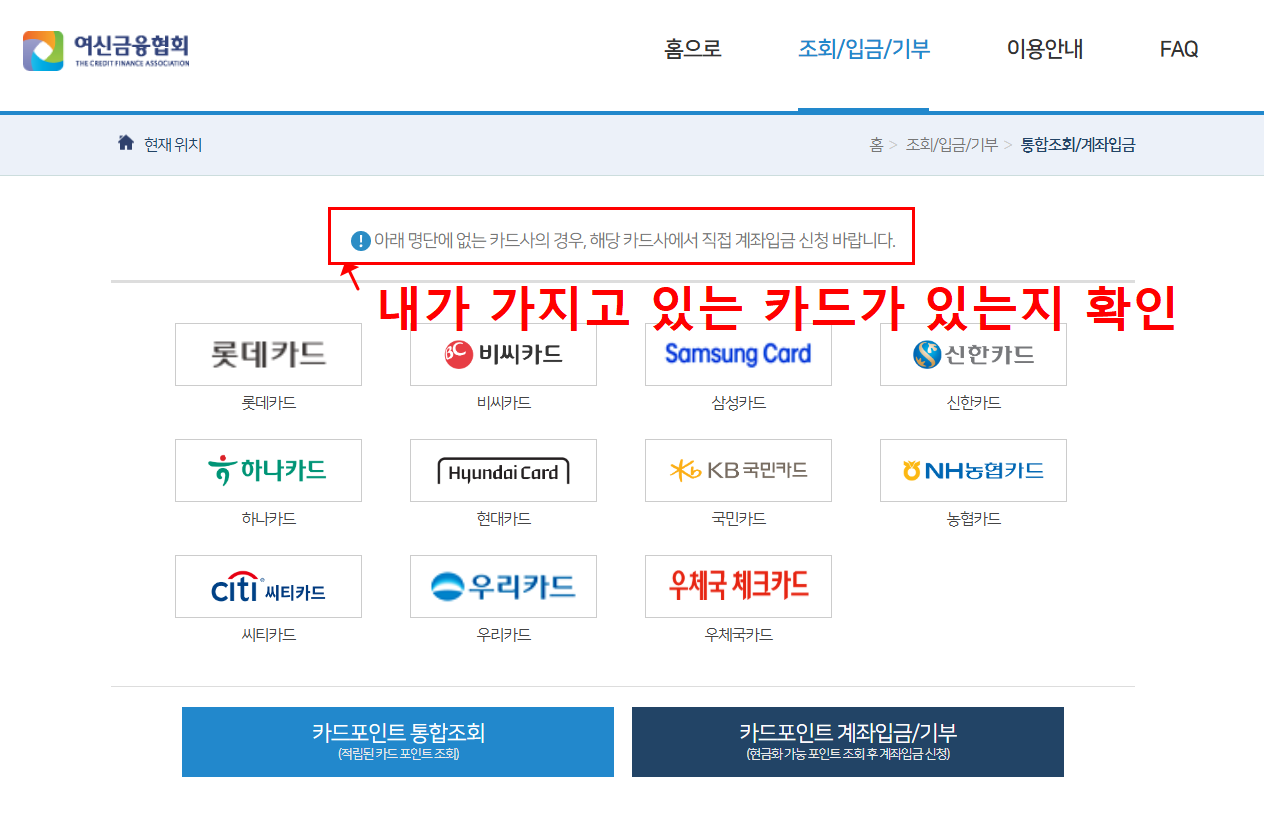Click the 씨티카드 text label
Screen dimensions: 1264x820
tap(268, 635)
